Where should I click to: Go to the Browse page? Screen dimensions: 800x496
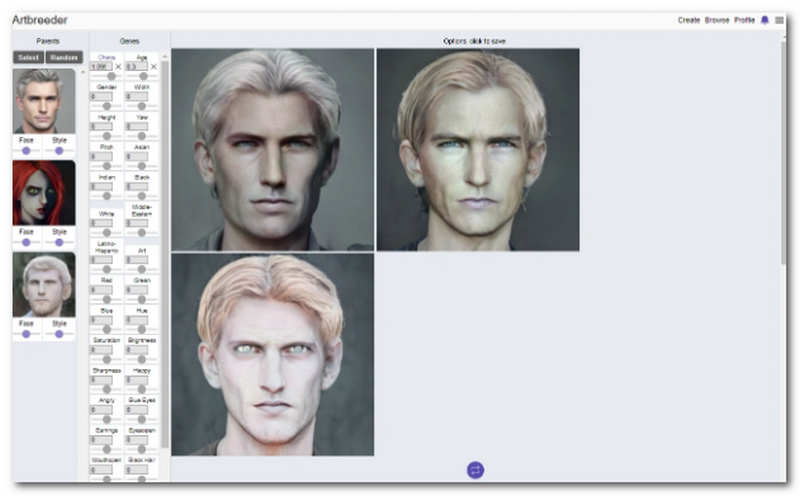717,20
